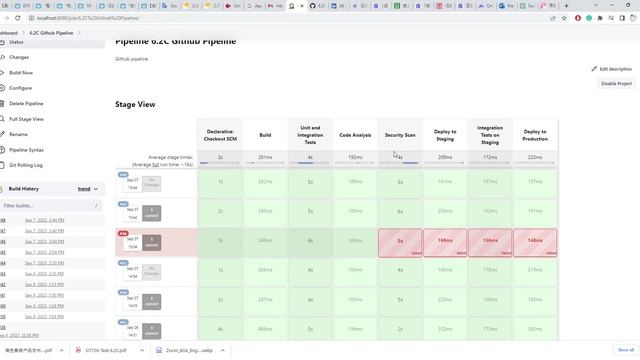Open a new browser tab with plus

pyautogui.click(x=566, y=6)
